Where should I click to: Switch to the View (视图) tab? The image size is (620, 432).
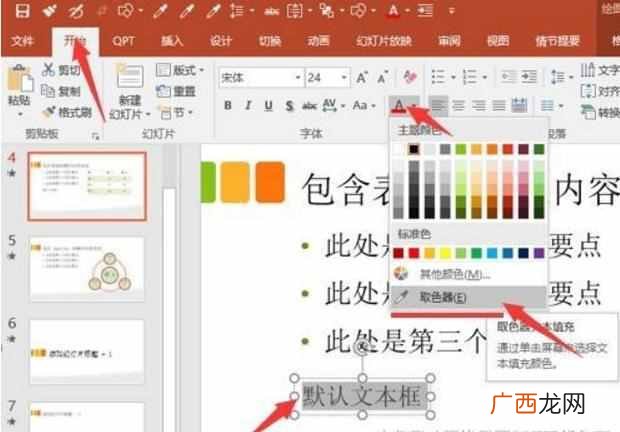tap(498, 41)
